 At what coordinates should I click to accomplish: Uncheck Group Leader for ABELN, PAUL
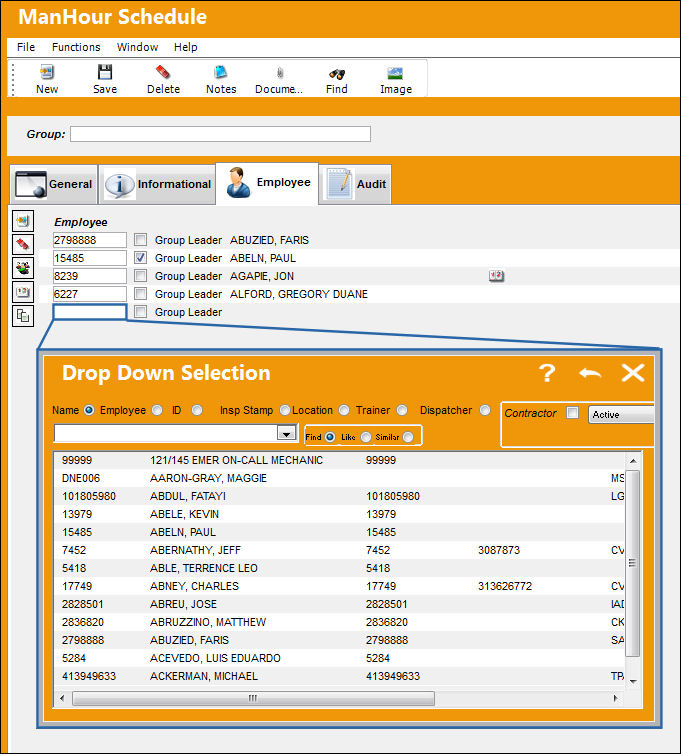(x=140, y=258)
